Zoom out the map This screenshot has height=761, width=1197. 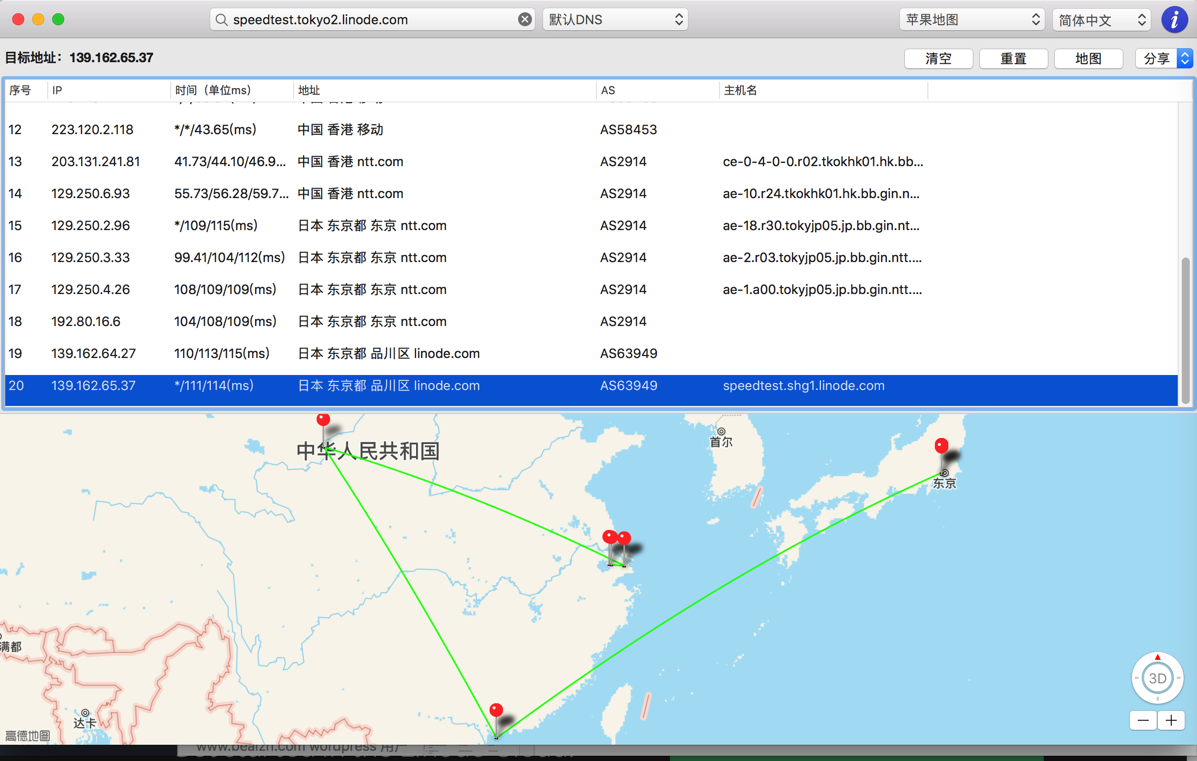click(1143, 721)
